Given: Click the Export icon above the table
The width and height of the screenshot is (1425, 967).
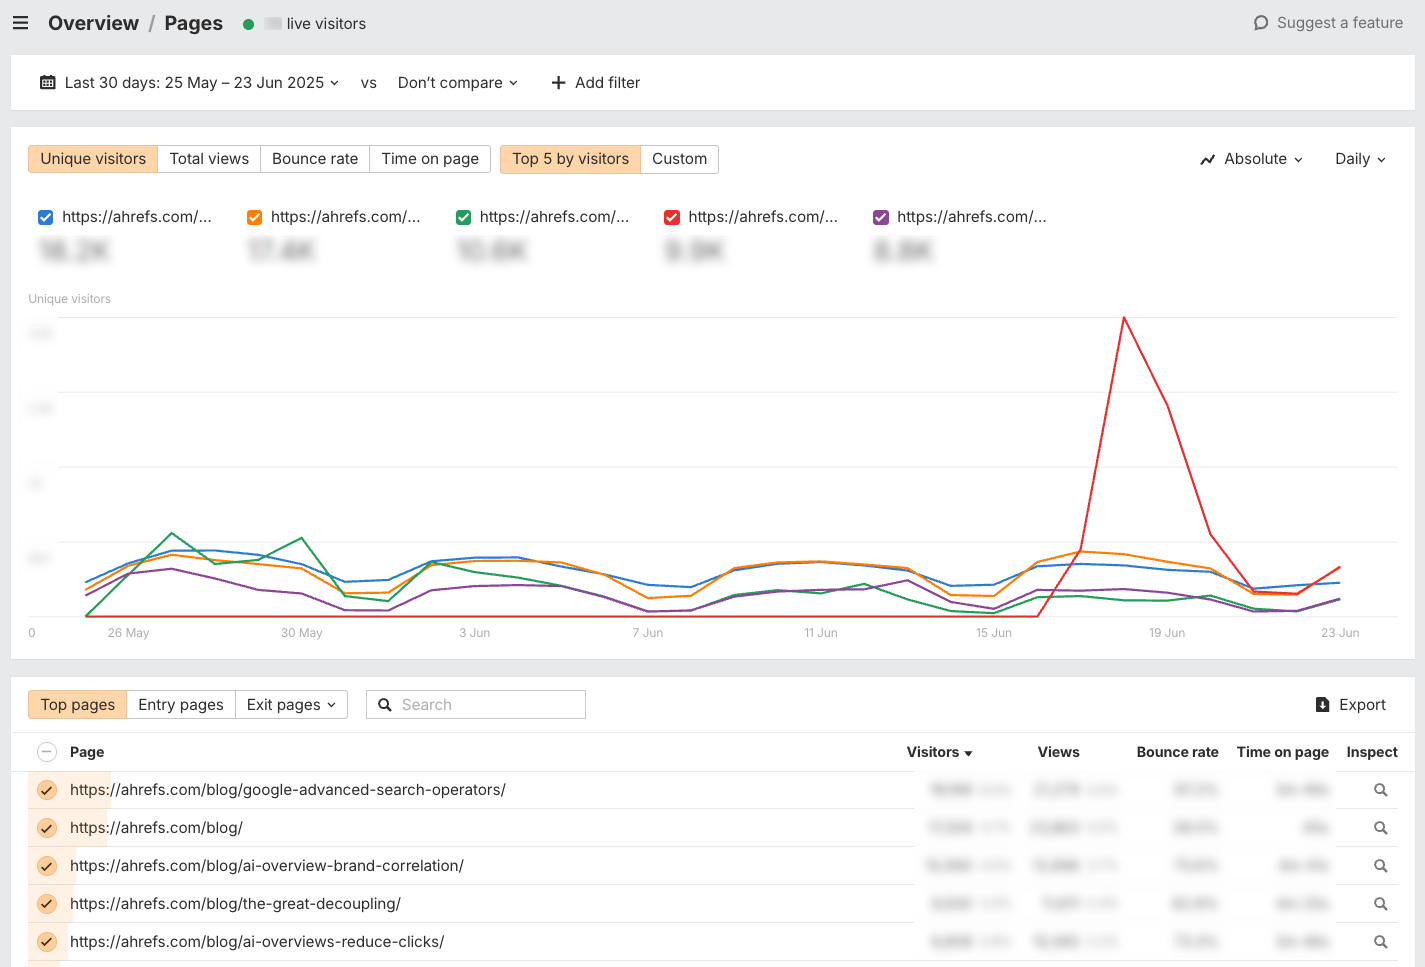Looking at the screenshot, I should (1322, 704).
